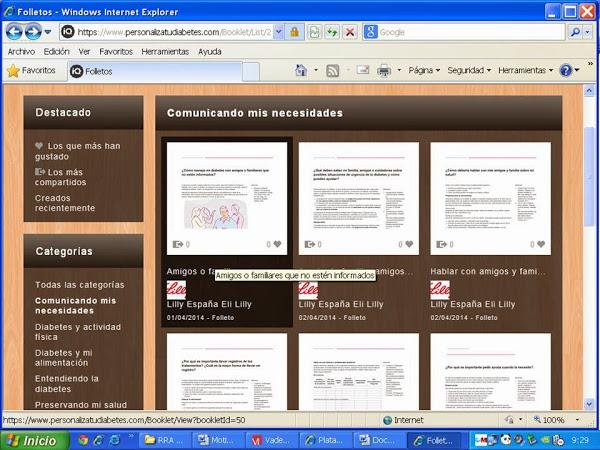Click the Home icon in command bar

pos(301,71)
